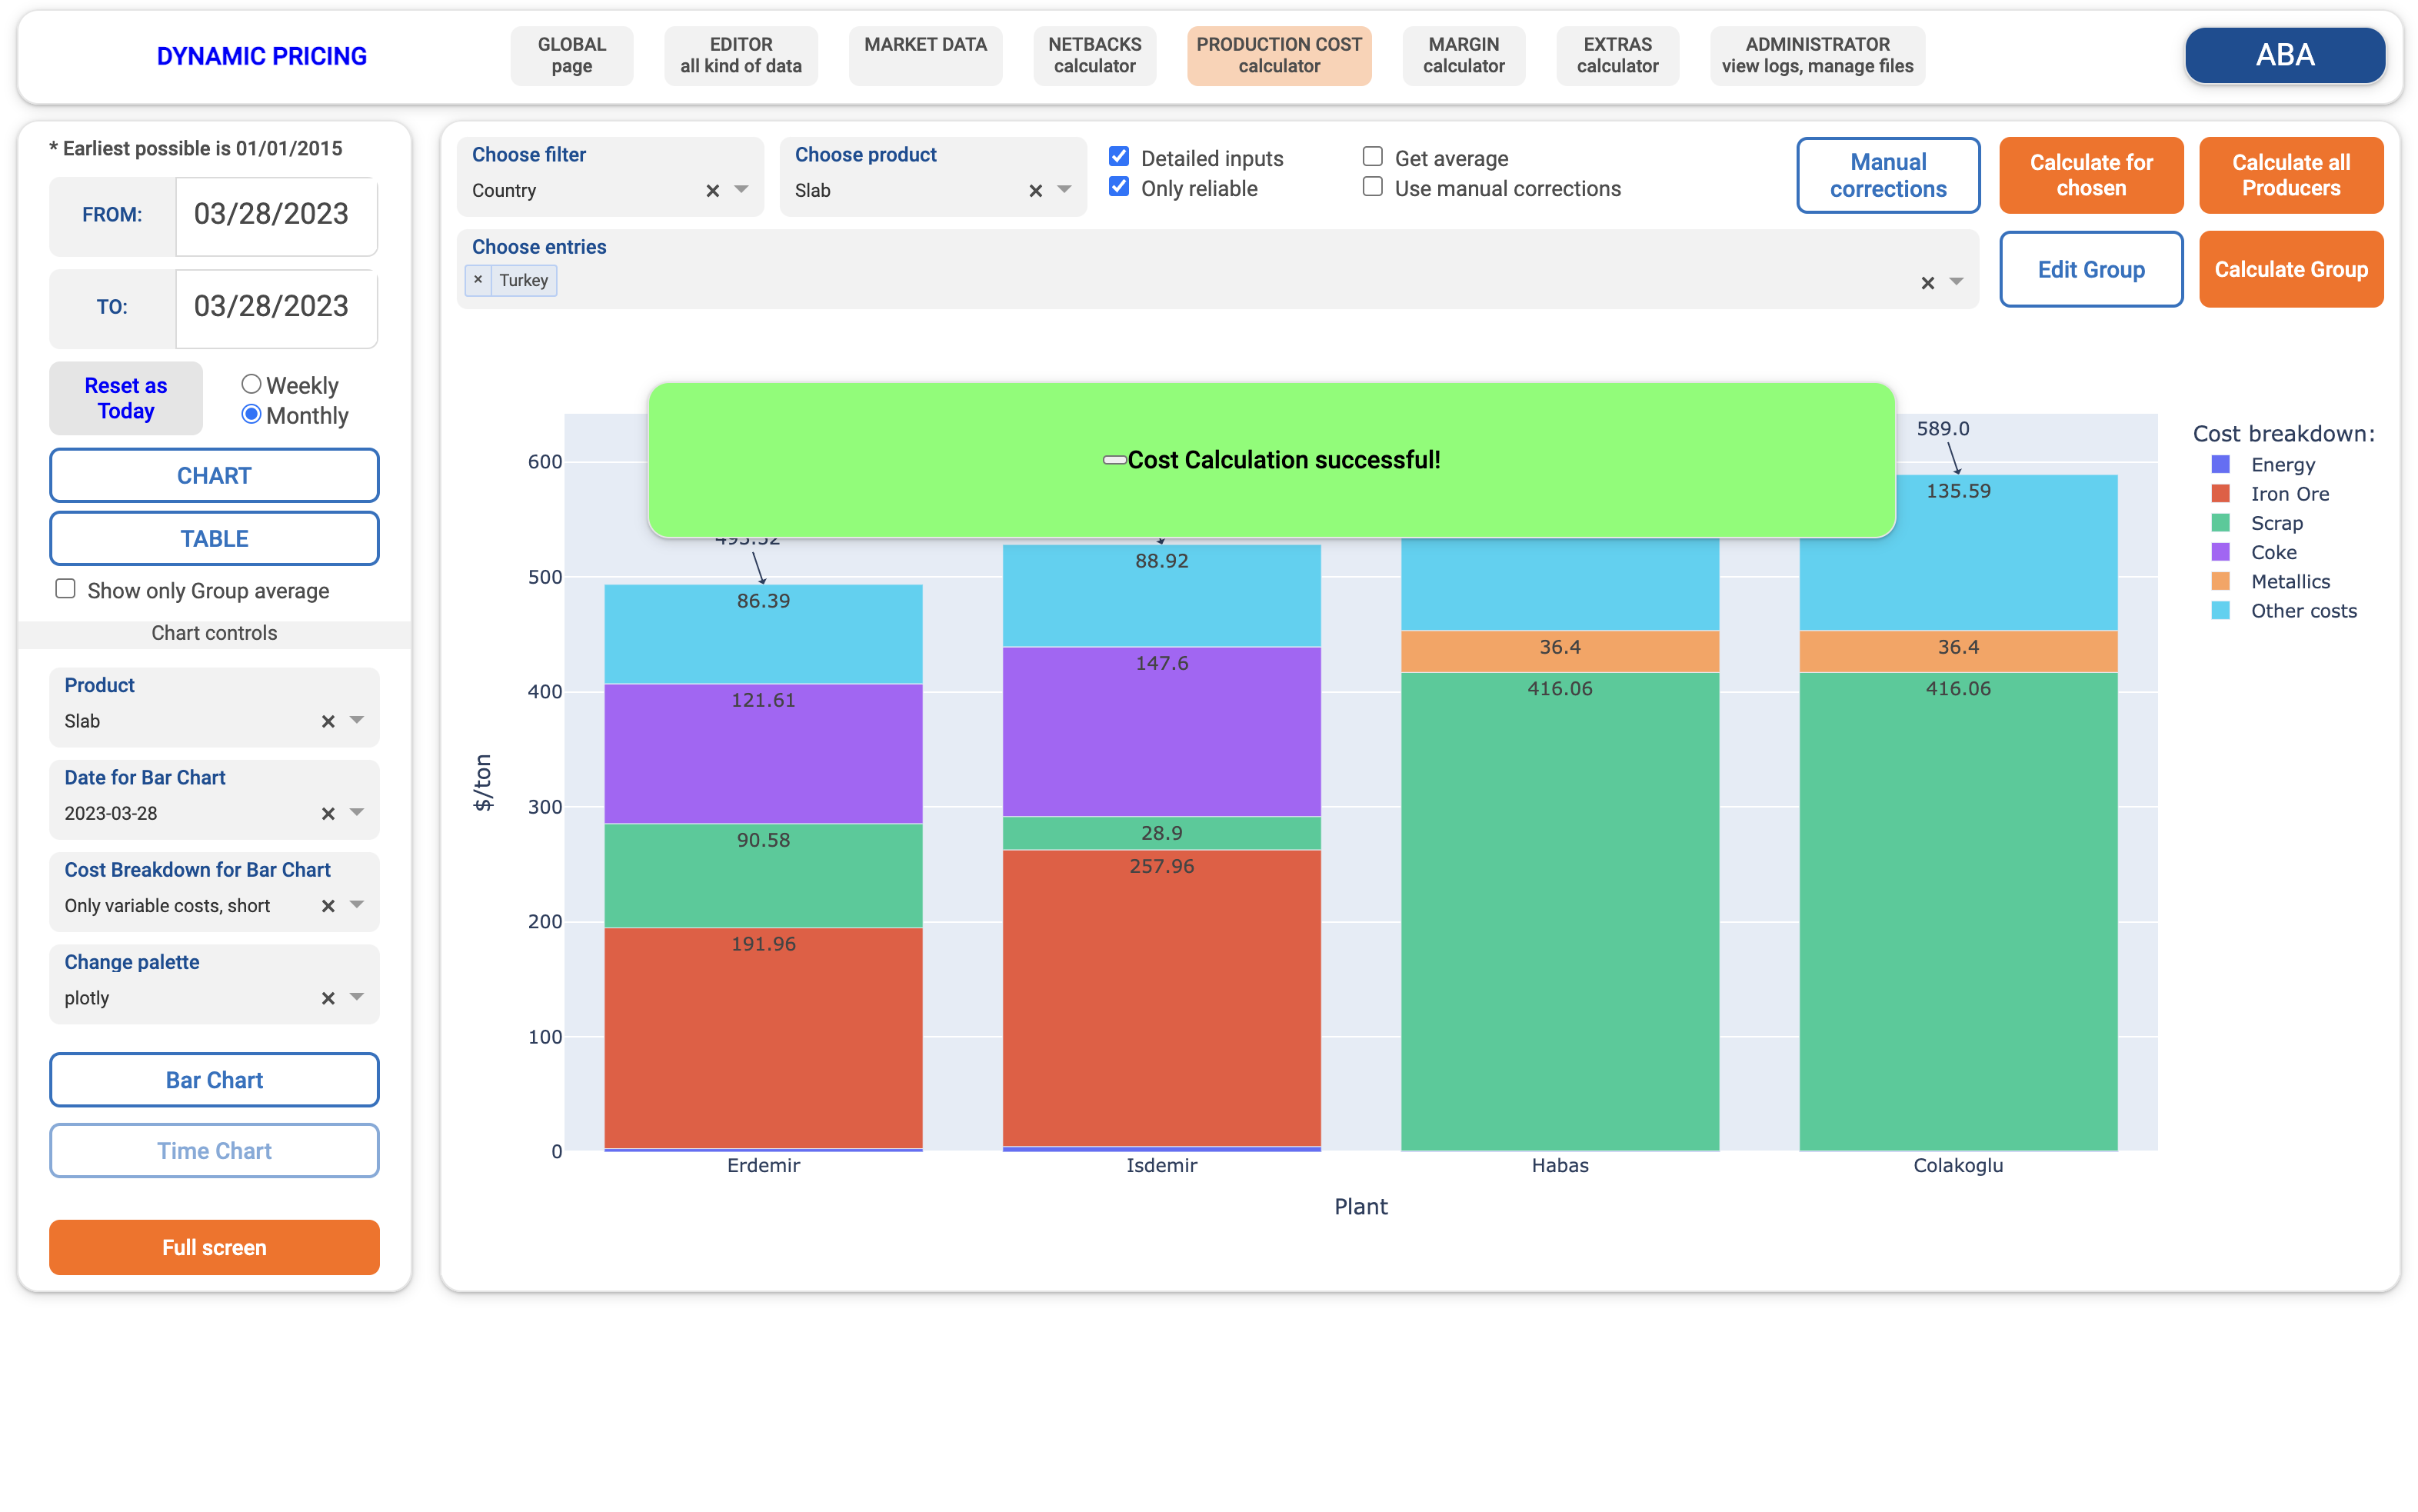Clear the Change palette plotly value
Image resolution: width=2418 pixels, height=1512 pixels.
[327, 998]
